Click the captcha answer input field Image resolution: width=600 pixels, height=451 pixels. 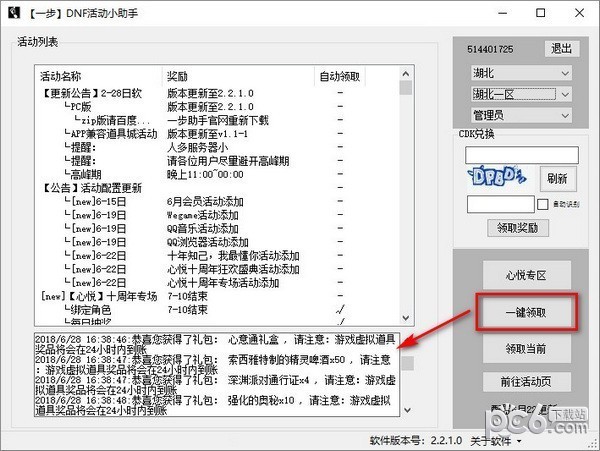tap(501, 204)
